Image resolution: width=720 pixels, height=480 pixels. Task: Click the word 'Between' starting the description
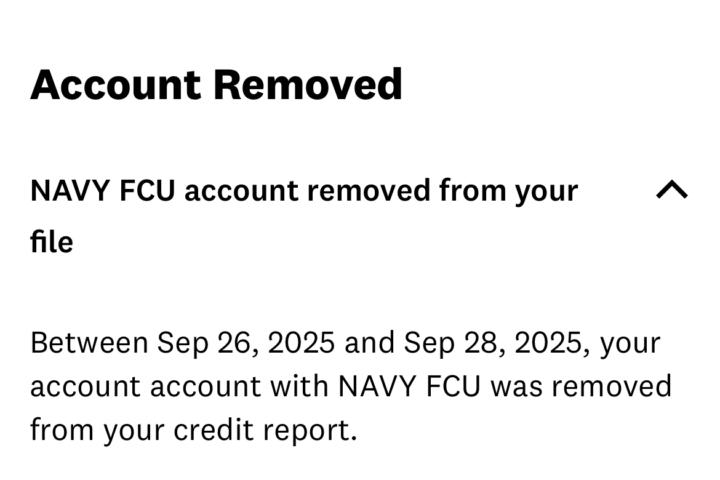coord(89,343)
